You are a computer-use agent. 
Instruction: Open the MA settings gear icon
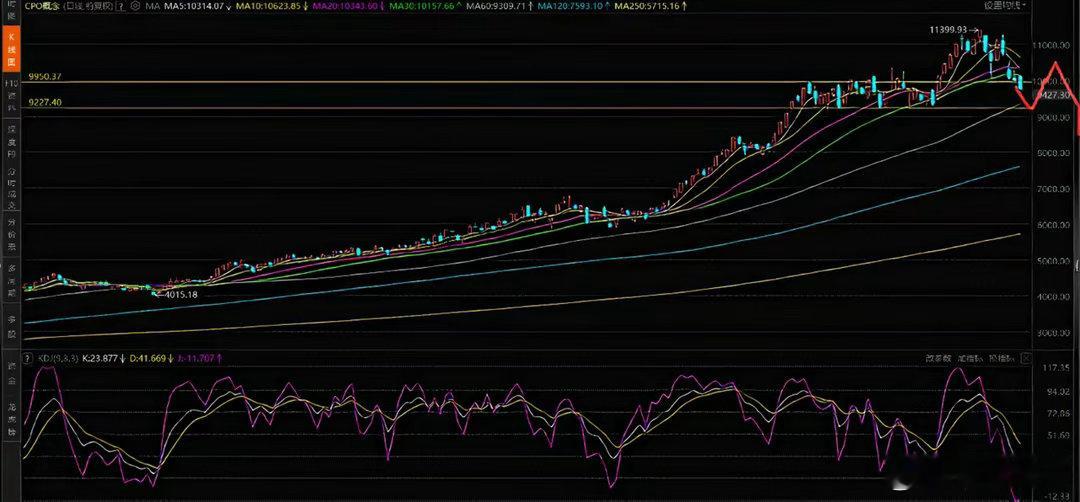135,6
